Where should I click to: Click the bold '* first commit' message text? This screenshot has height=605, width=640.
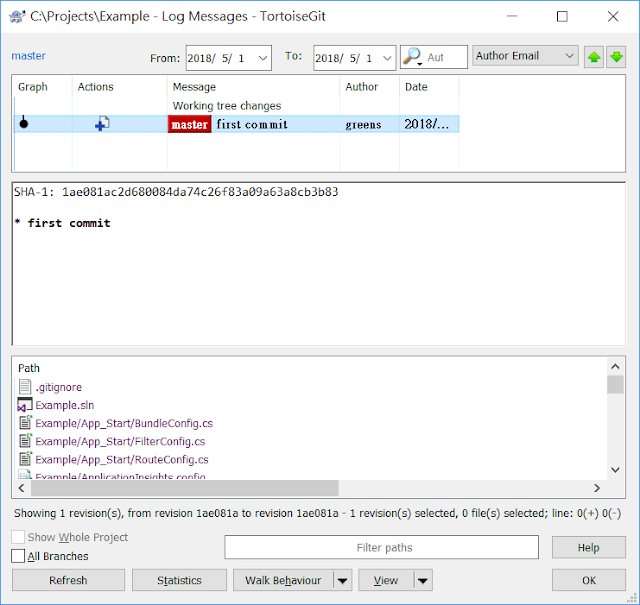pos(62,223)
